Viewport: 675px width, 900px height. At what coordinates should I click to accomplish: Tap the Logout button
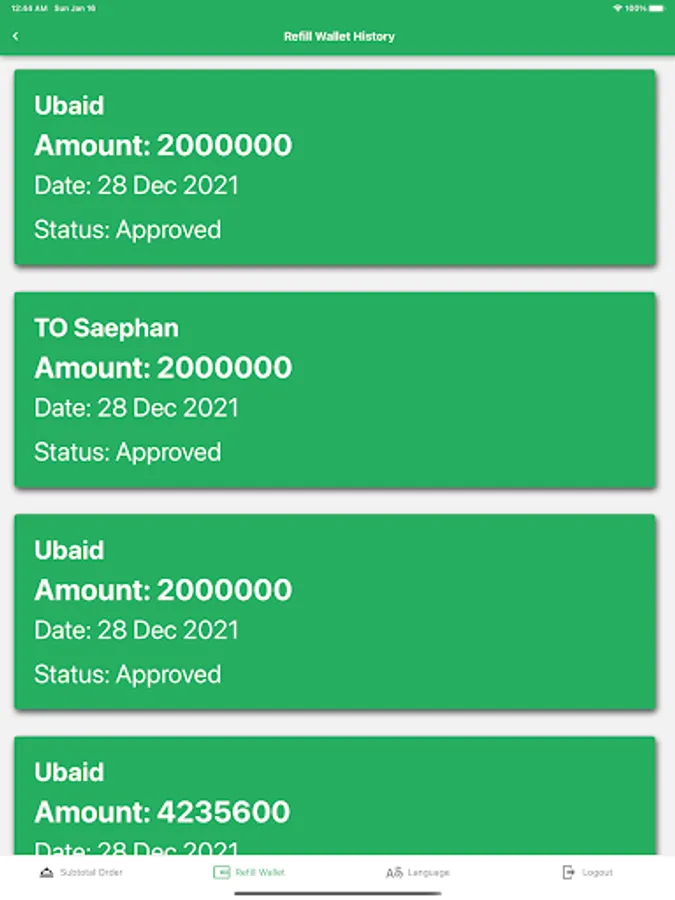point(587,872)
